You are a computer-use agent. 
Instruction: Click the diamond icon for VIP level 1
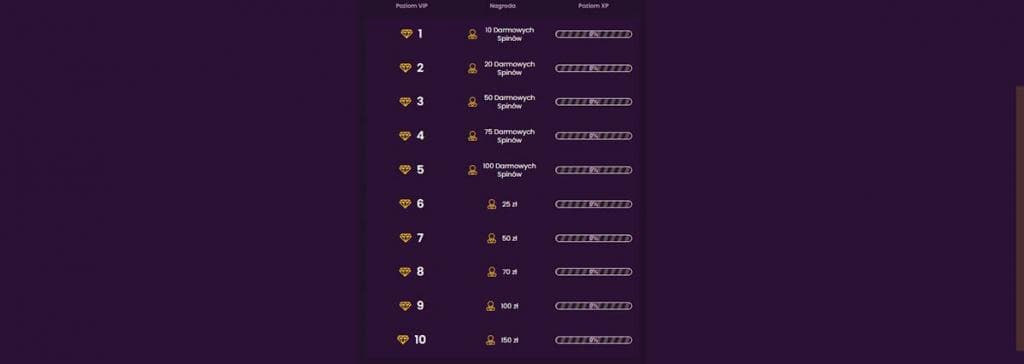pos(406,34)
